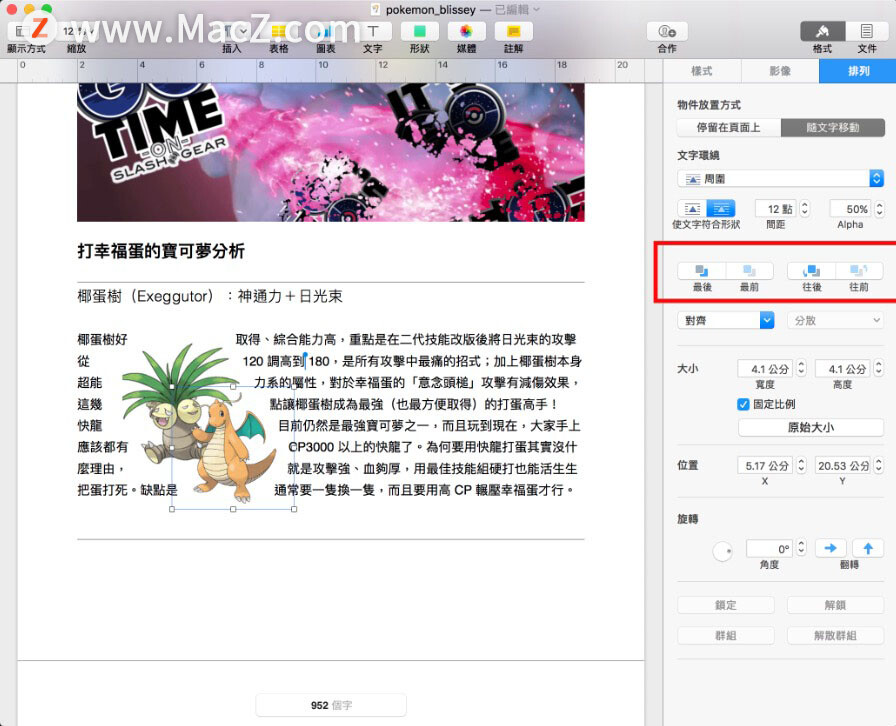Click the 解散群組 ungroup button
Screen dimensions: 896x726
coord(835,635)
